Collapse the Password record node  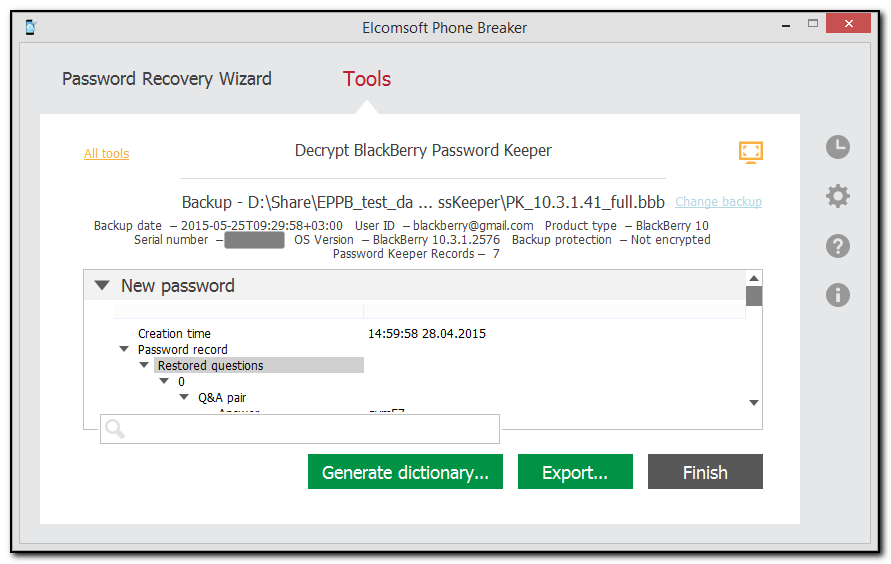(x=124, y=350)
